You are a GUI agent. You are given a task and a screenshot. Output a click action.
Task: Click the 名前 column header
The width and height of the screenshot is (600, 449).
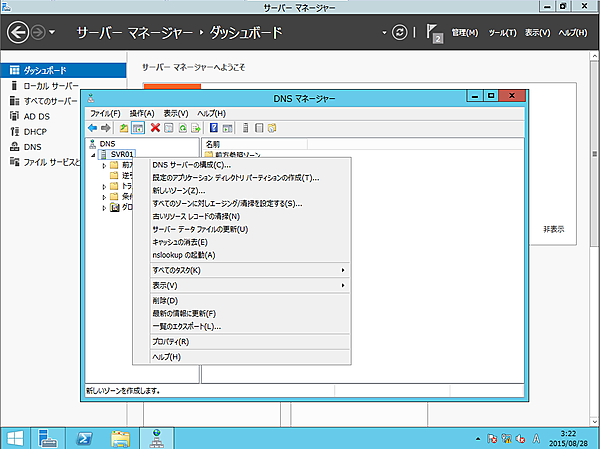[254, 144]
